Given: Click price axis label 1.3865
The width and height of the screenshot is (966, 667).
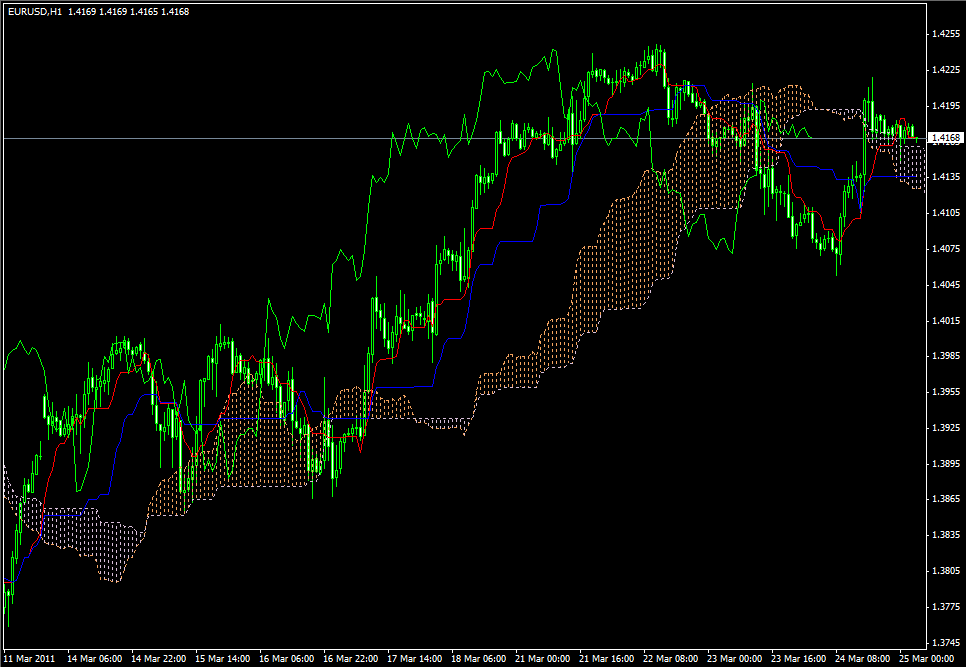Looking at the screenshot, I should click(946, 499).
